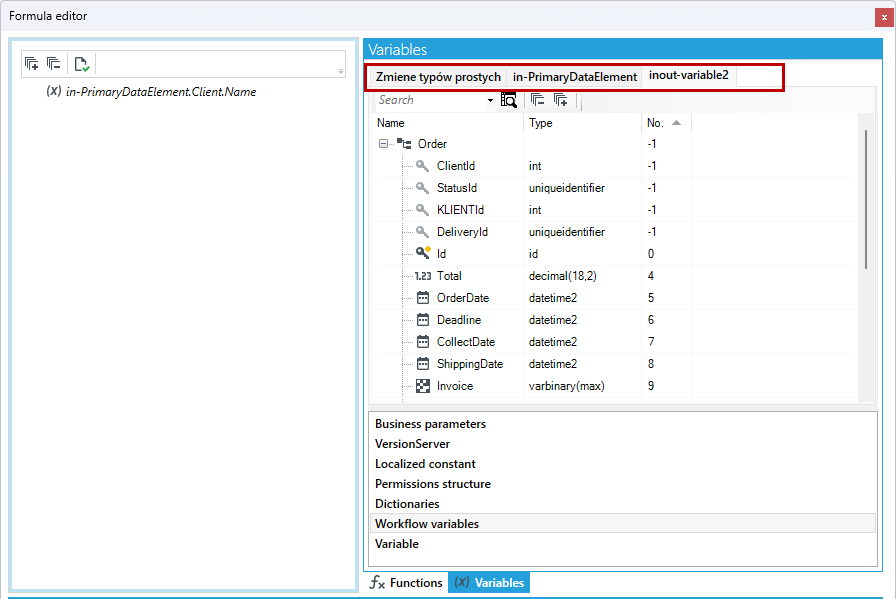Select the CollectDate row
This screenshot has width=896, height=599.
point(614,342)
